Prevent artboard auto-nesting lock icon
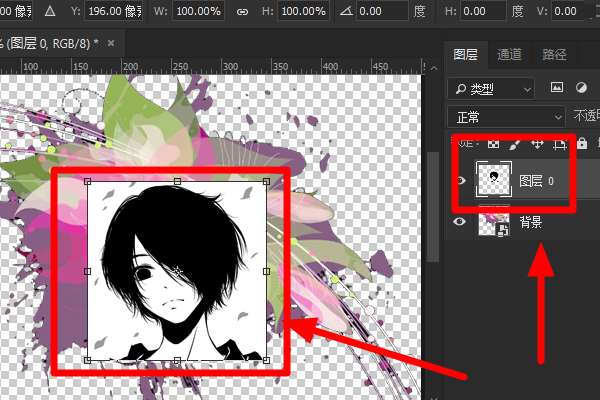The height and width of the screenshot is (400, 600). tap(560, 145)
